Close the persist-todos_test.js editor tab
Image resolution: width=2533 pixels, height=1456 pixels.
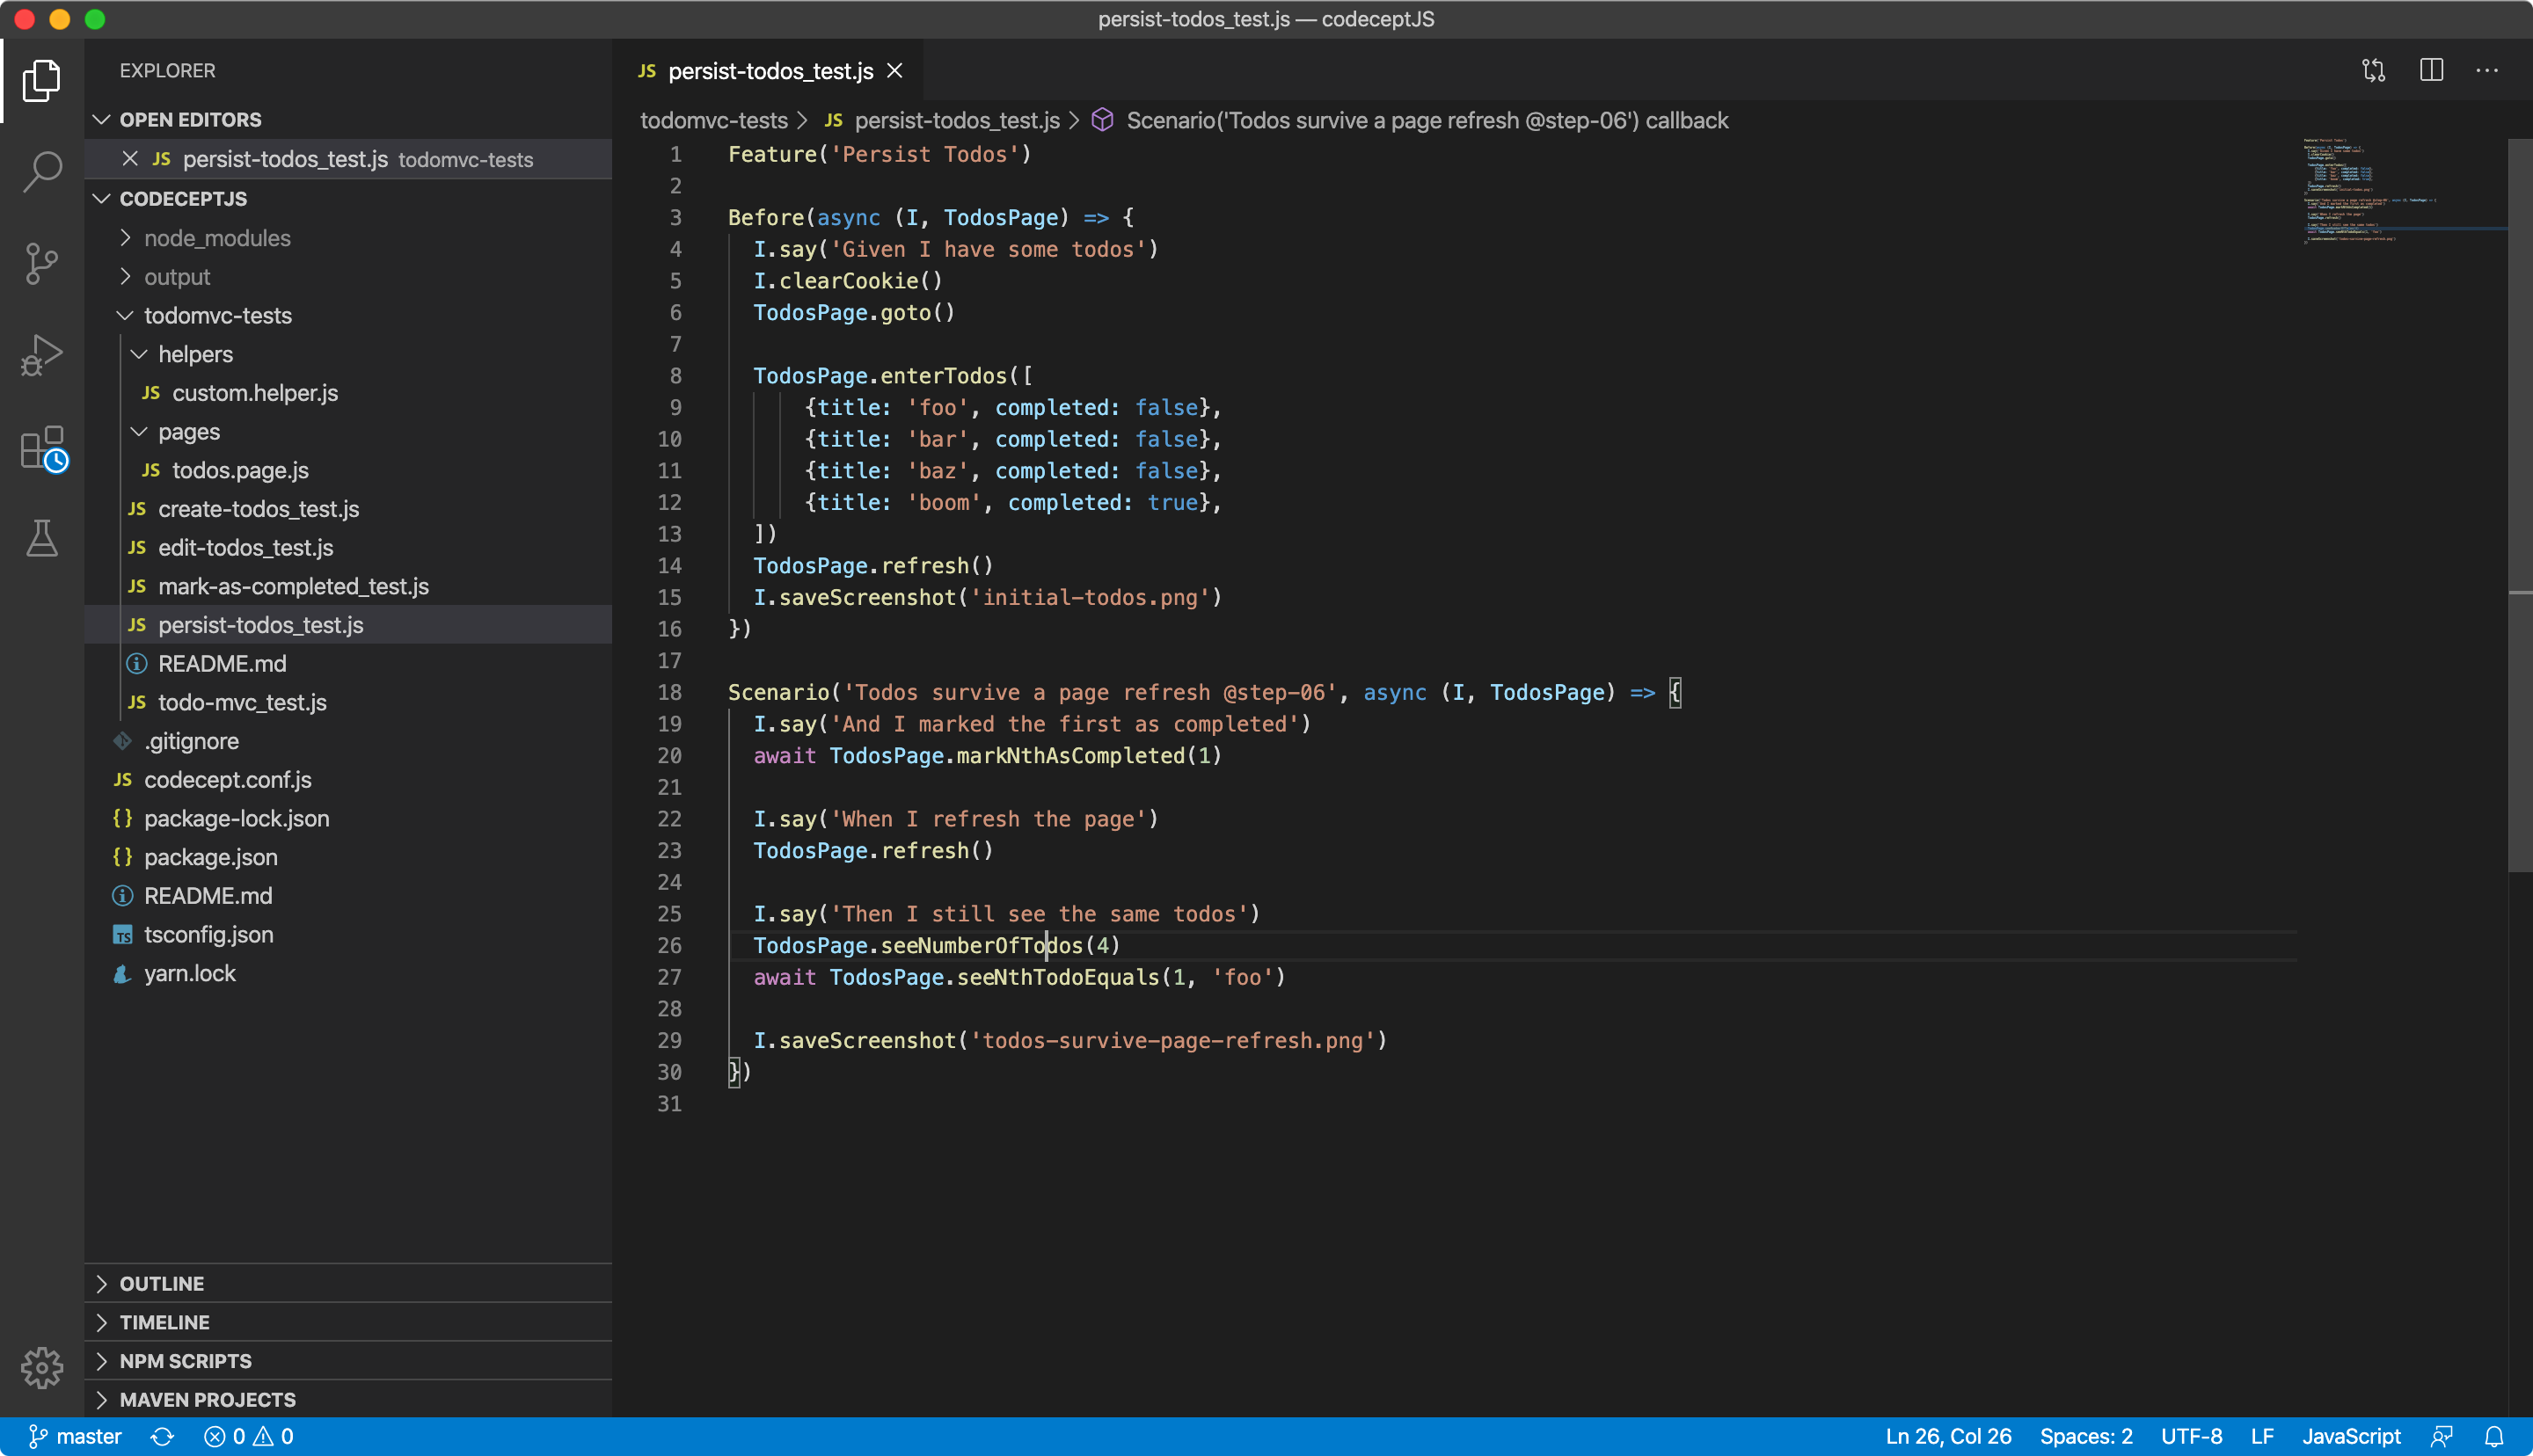pos(895,71)
